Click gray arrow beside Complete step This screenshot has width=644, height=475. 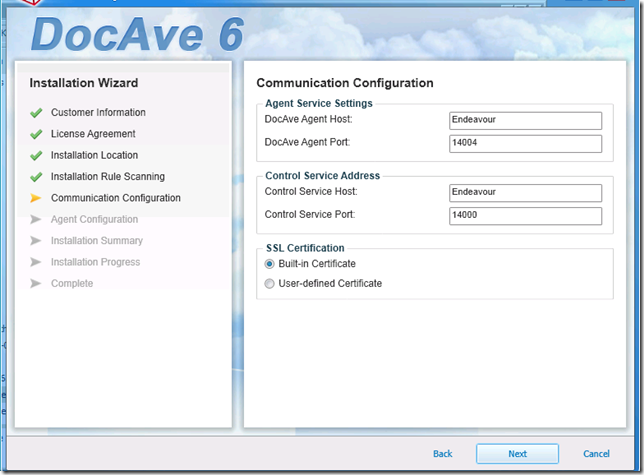(36, 283)
